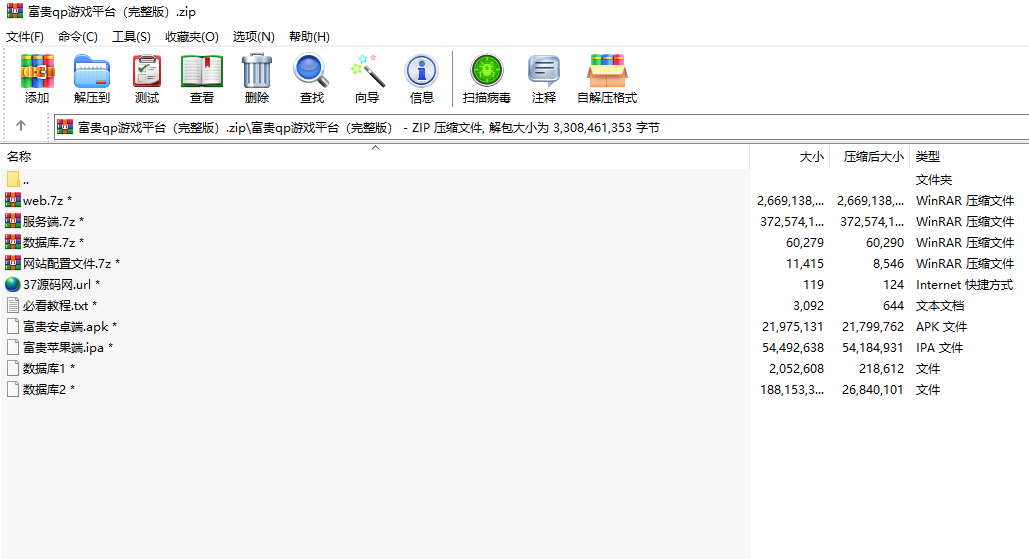Open the Help 帮助(H) menu

point(309,37)
